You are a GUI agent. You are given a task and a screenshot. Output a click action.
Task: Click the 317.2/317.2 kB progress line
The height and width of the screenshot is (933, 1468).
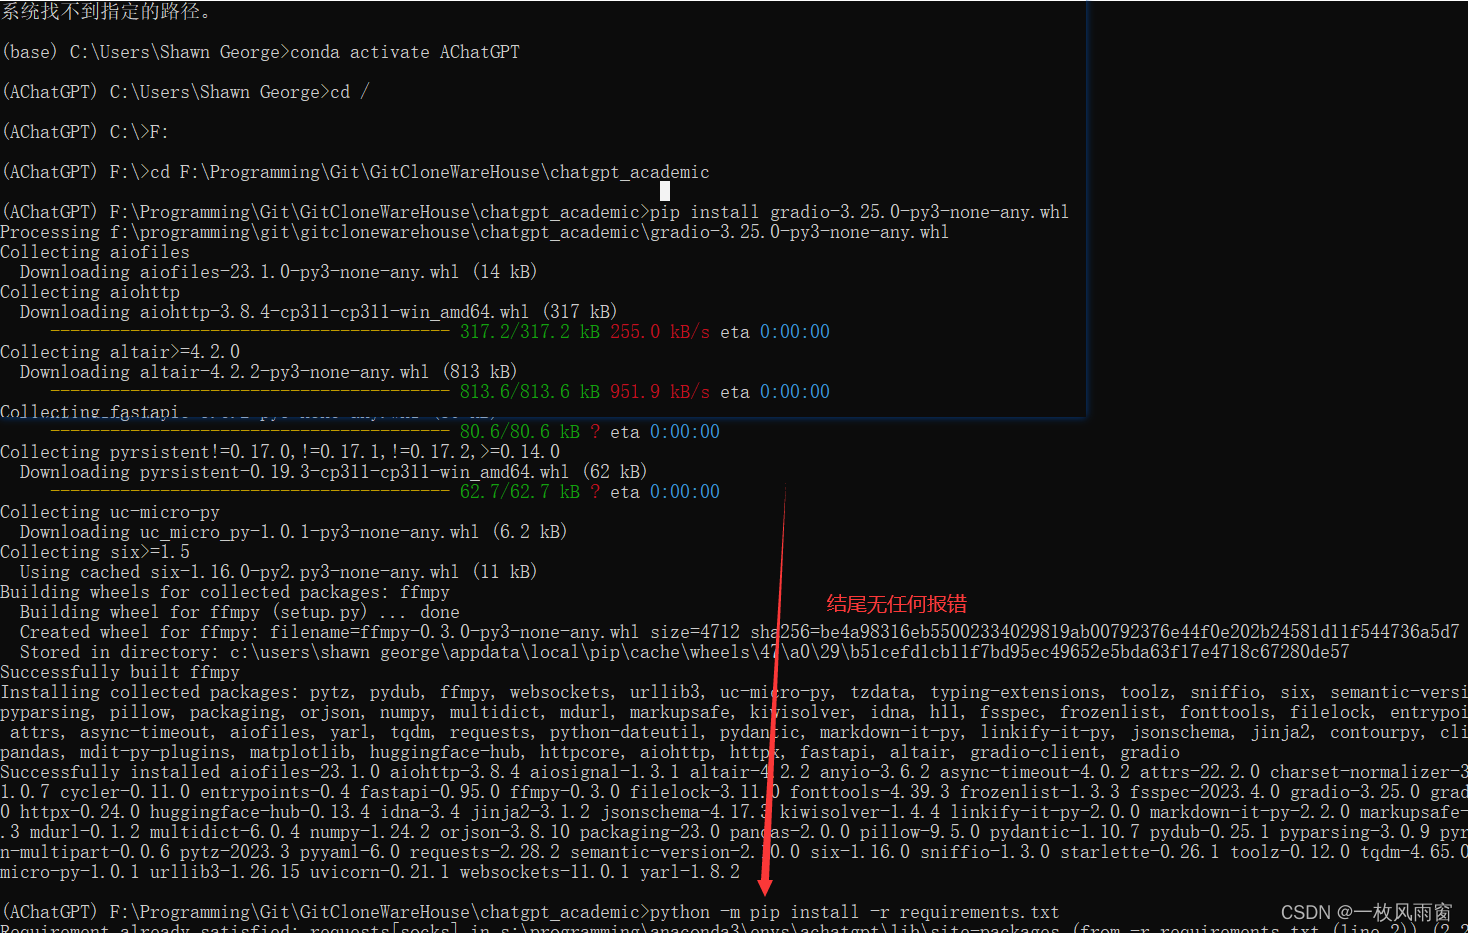pyautogui.click(x=440, y=332)
